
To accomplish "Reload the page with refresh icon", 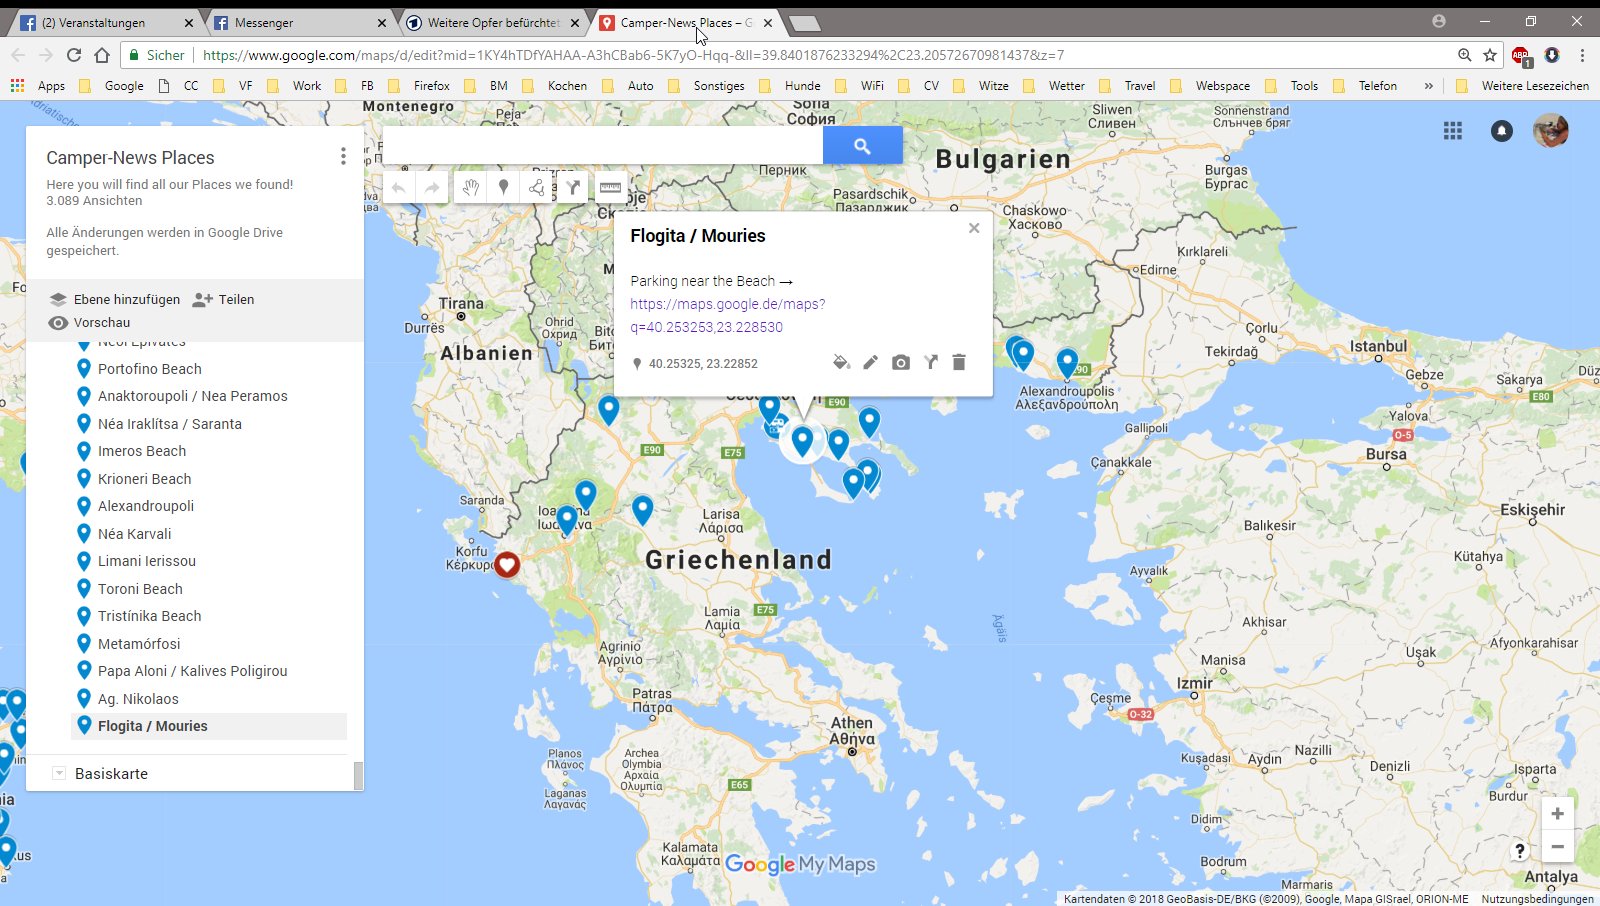I will tap(73, 55).
